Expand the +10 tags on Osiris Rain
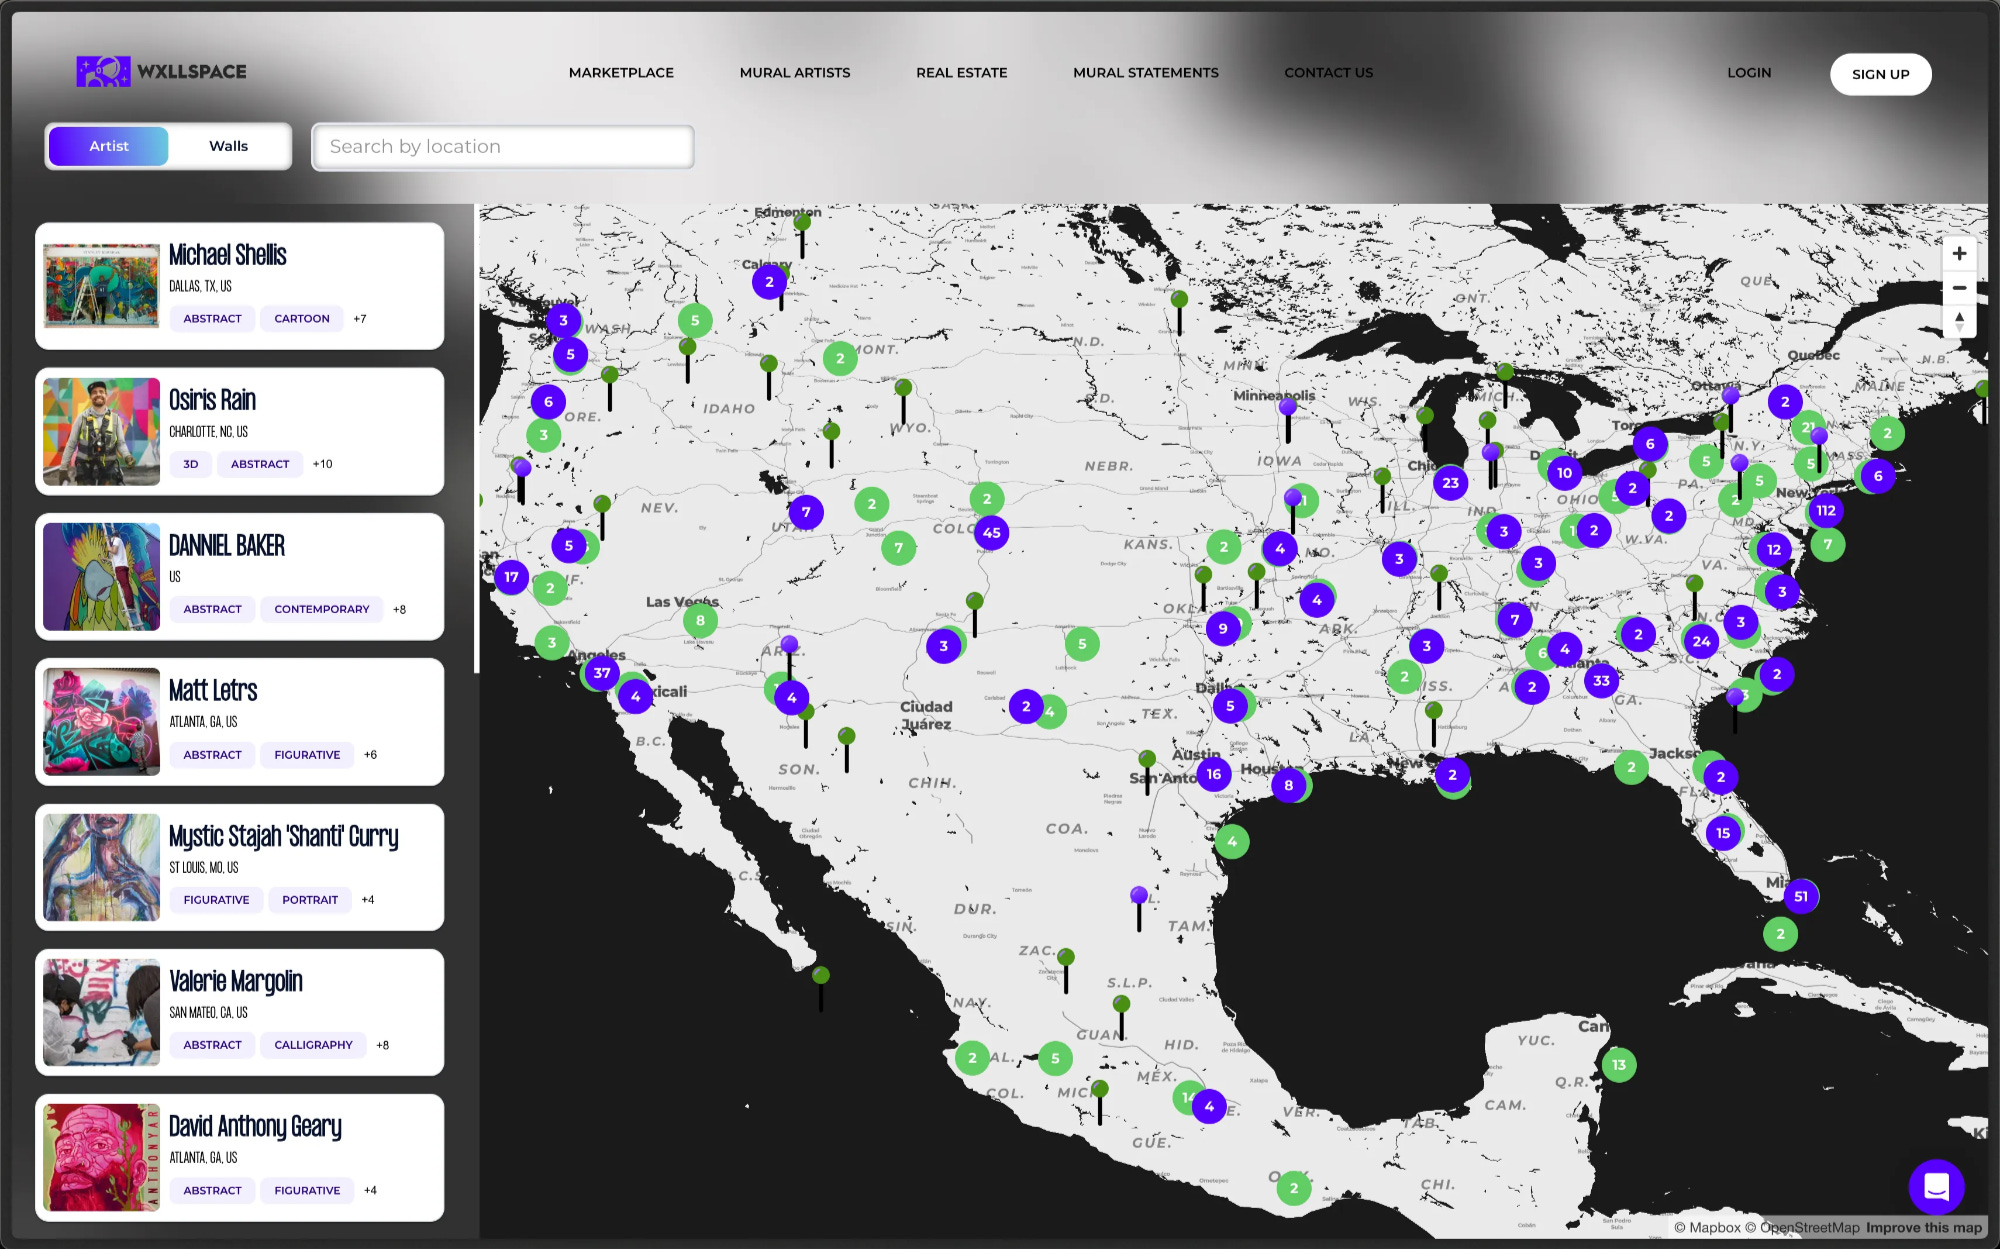This screenshot has width=2000, height=1249. 322,464
